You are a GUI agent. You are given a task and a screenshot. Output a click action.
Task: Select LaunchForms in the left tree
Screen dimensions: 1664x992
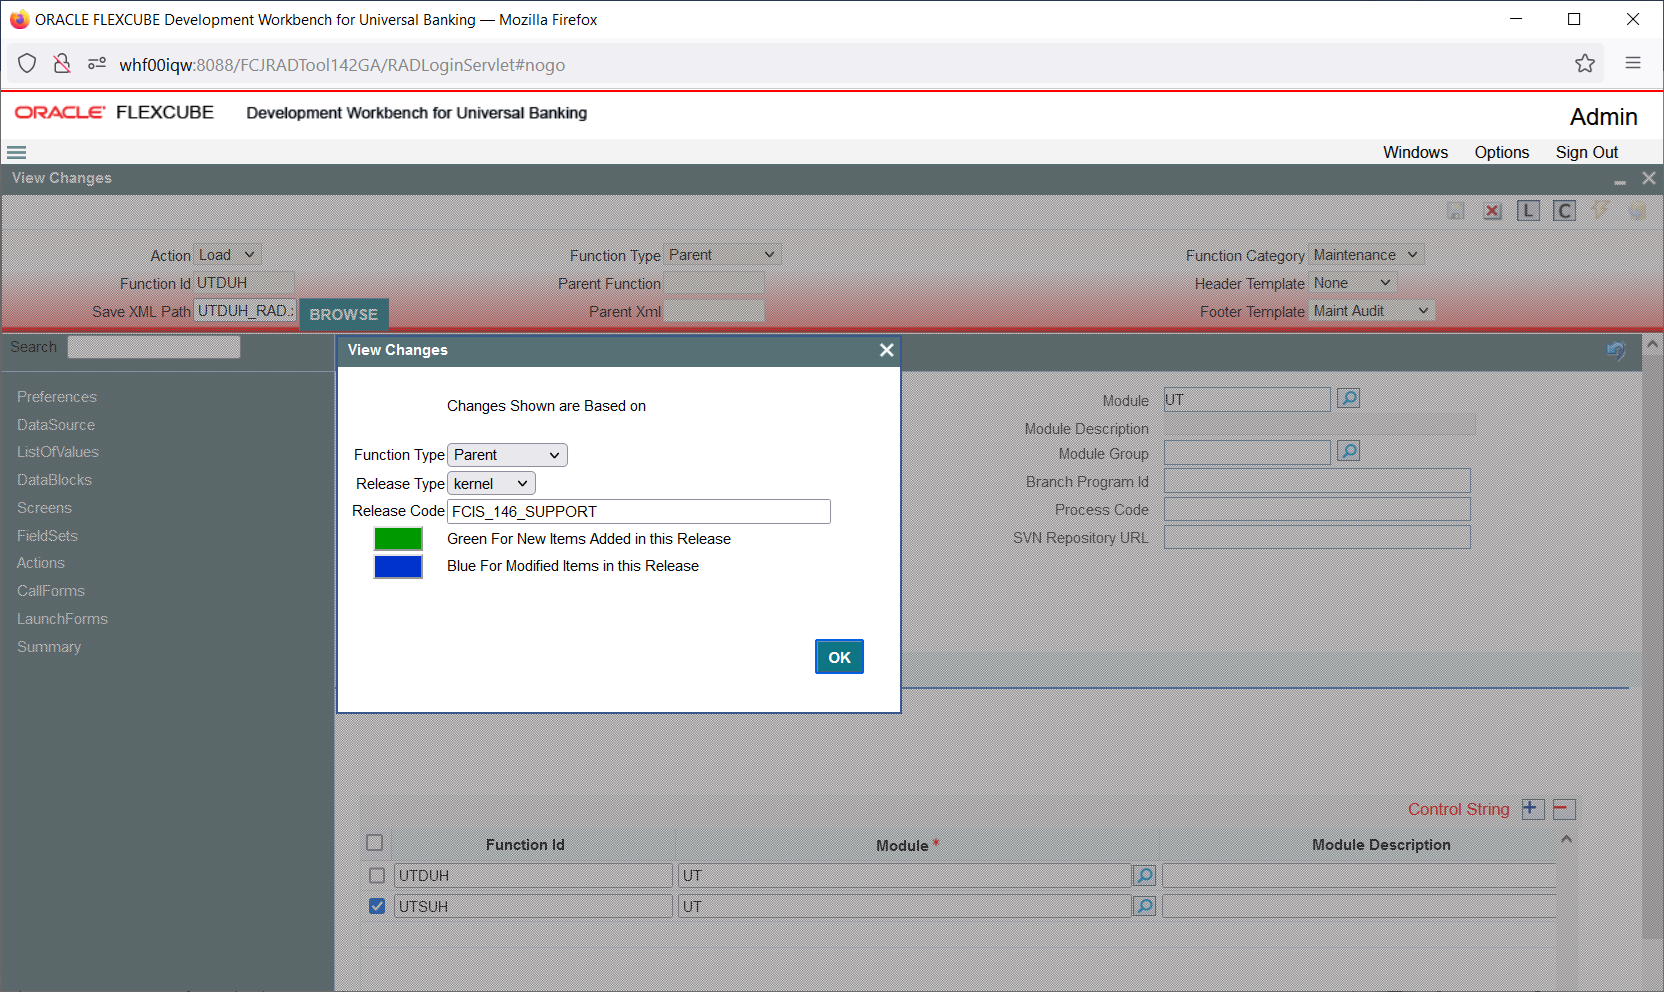coord(62,619)
